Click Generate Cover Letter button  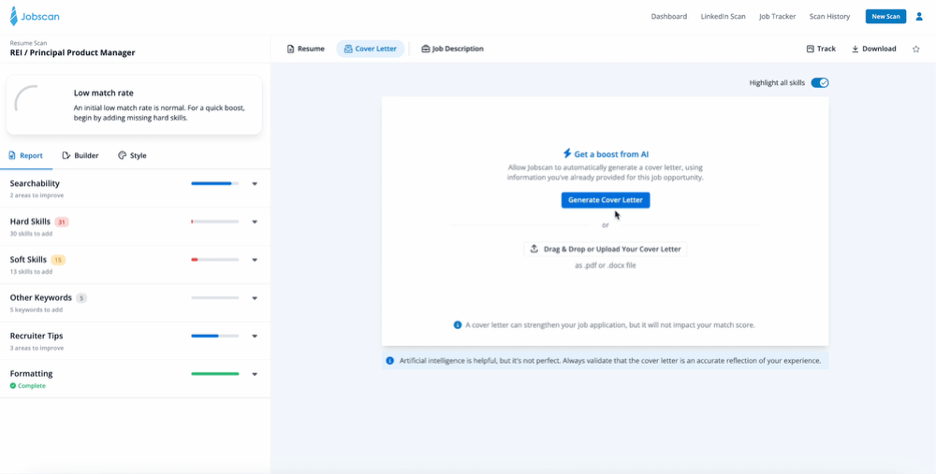605,200
